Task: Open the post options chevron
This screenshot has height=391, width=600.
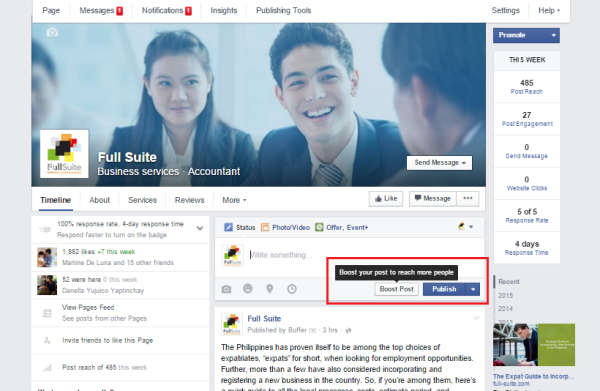Action: tap(476, 318)
